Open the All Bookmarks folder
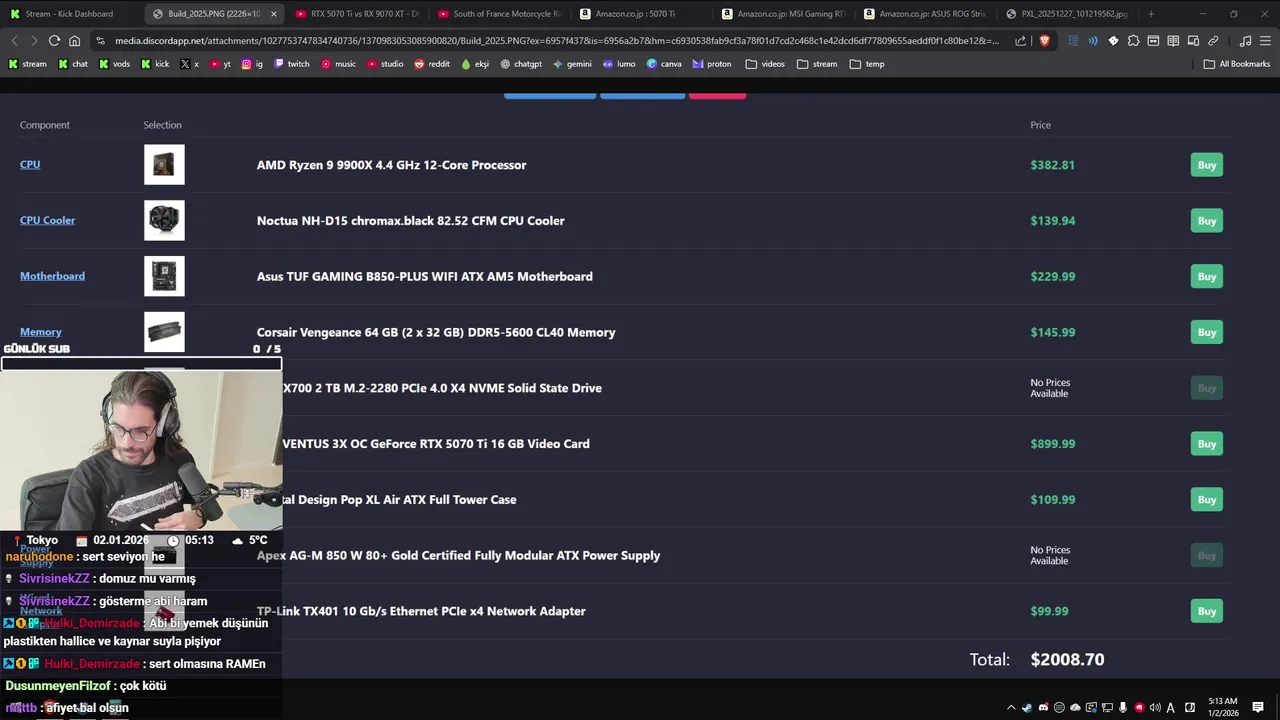1280x720 pixels. pyautogui.click(x=1237, y=64)
